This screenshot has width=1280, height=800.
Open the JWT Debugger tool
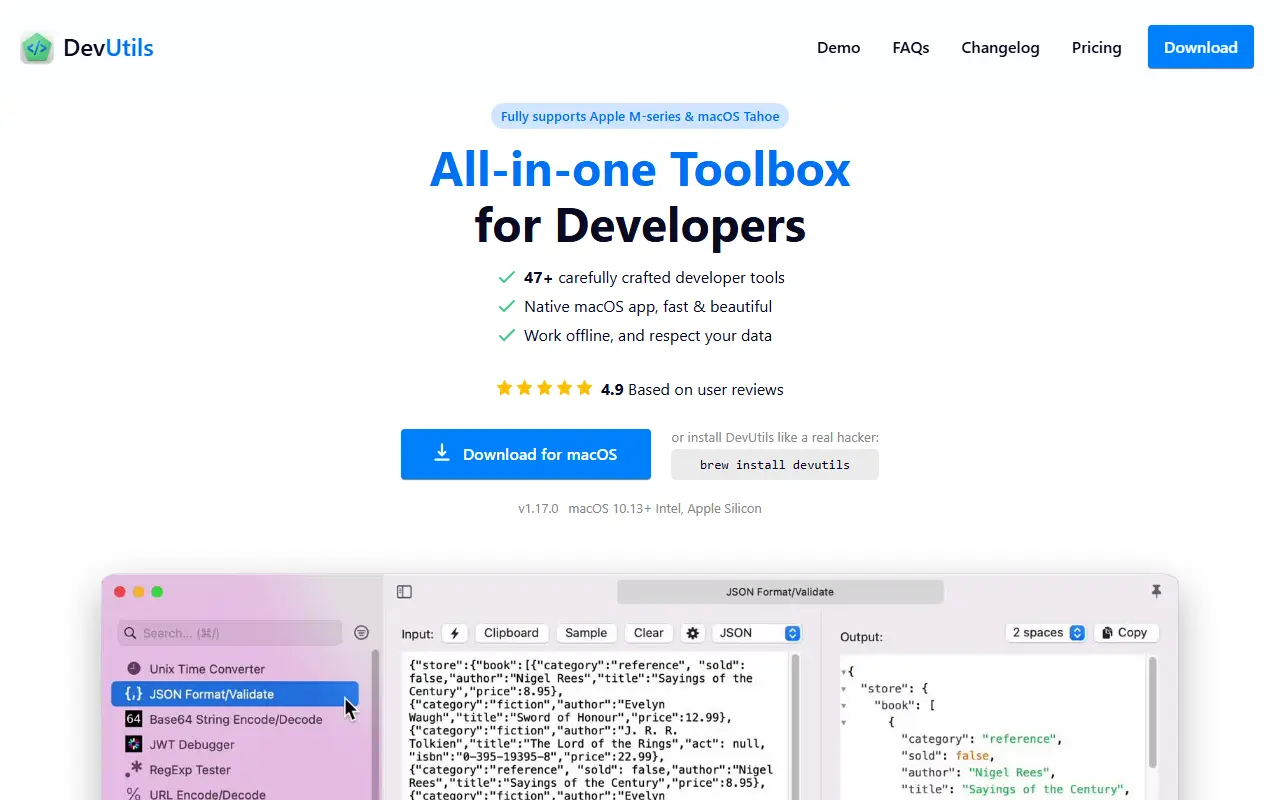(x=192, y=744)
